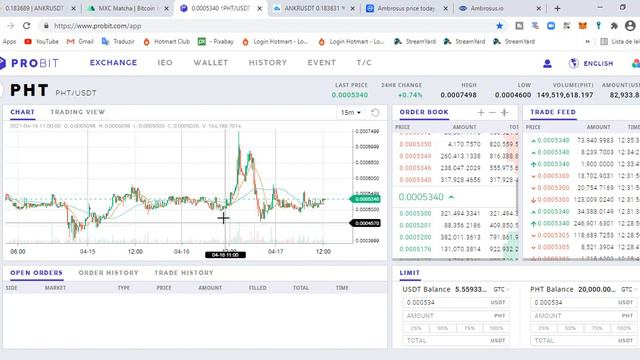
Task: Refresh the chart with reload icon
Action: 375,112
